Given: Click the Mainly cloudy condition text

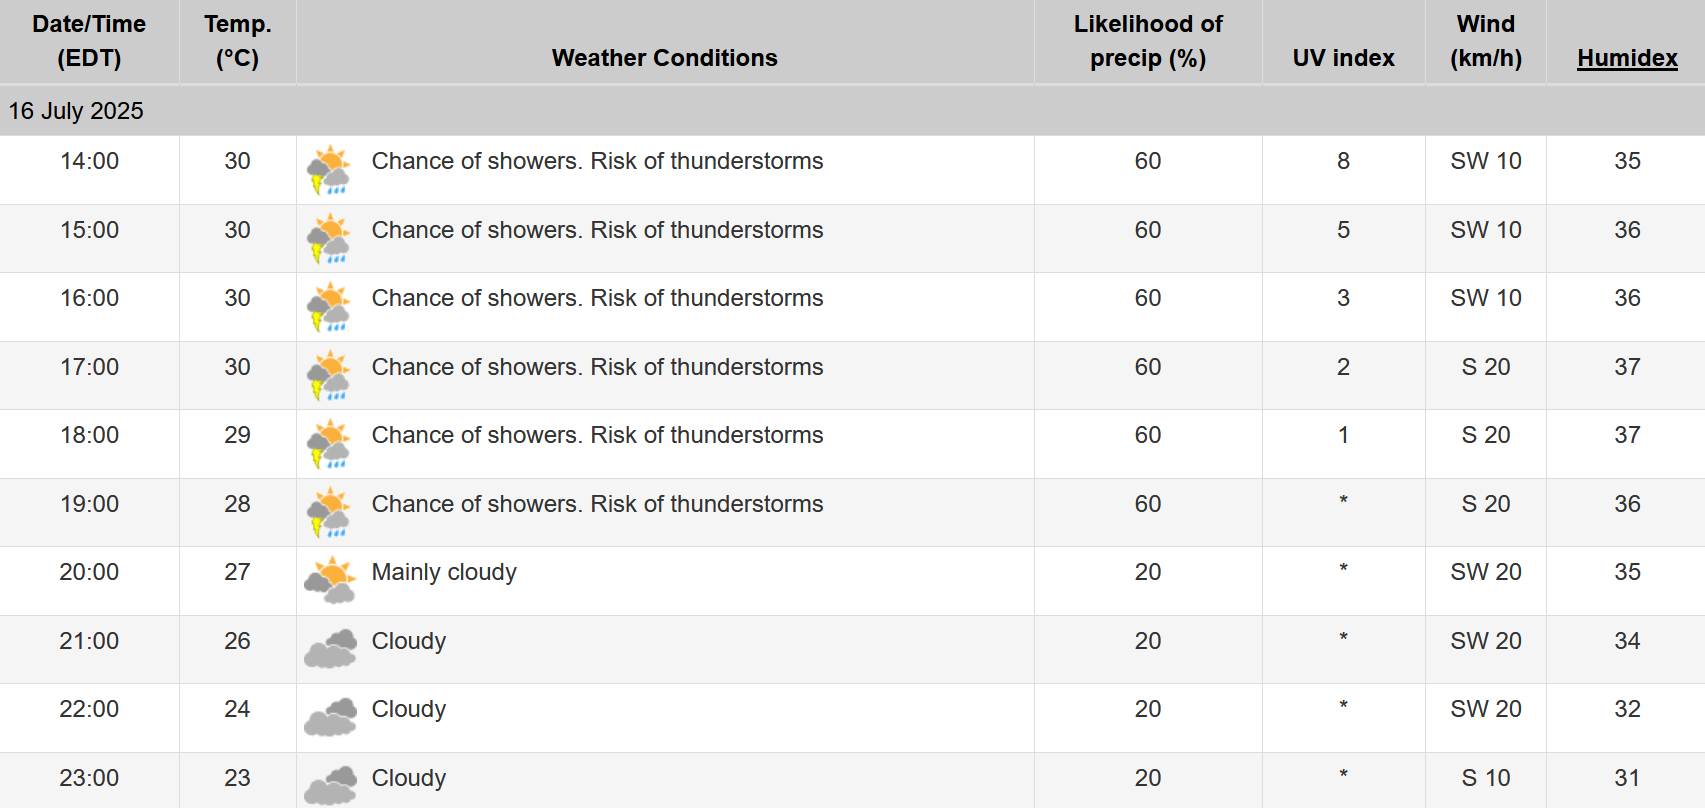Looking at the screenshot, I should [444, 572].
